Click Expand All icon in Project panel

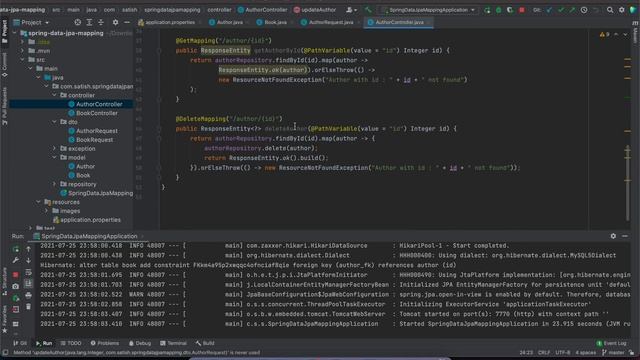89,22
